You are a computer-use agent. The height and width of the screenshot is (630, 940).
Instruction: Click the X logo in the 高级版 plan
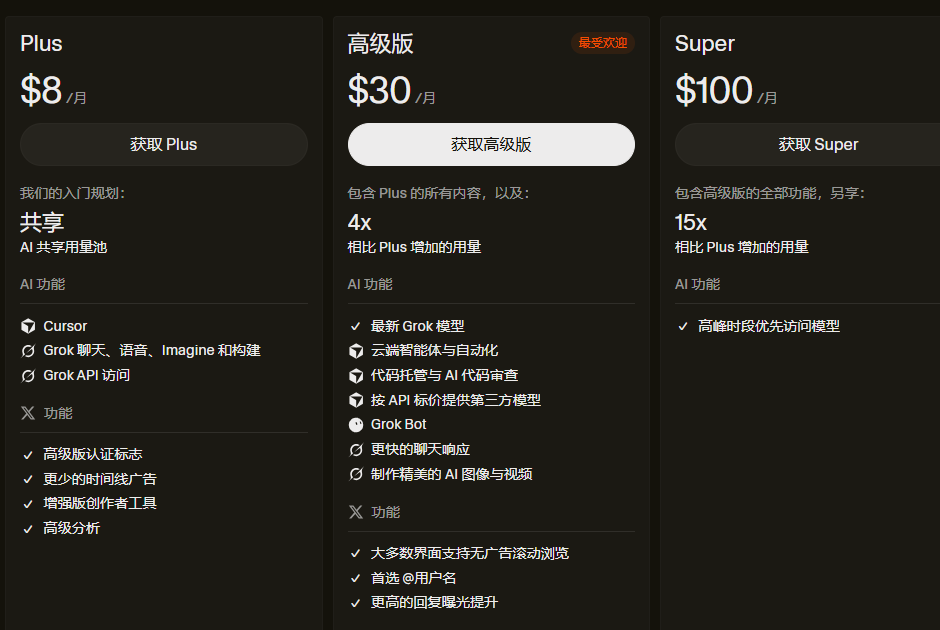point(356,512)
